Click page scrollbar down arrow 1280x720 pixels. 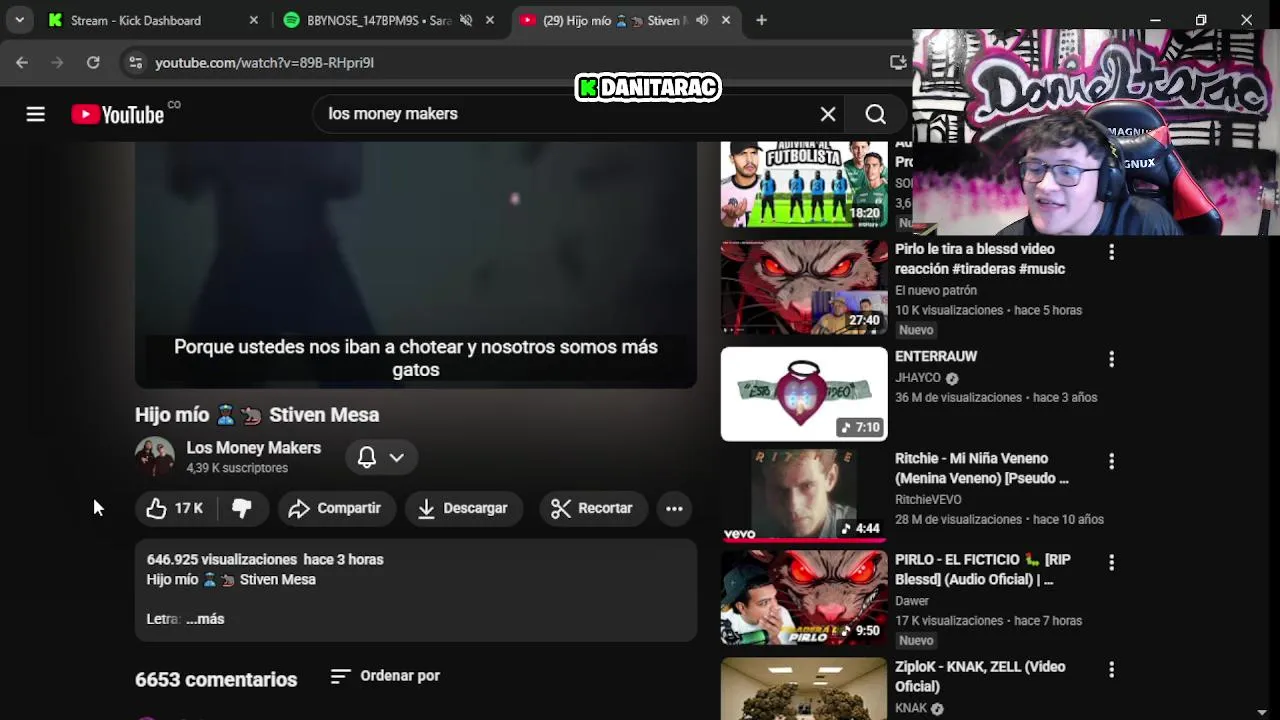tap(1262, 712)
